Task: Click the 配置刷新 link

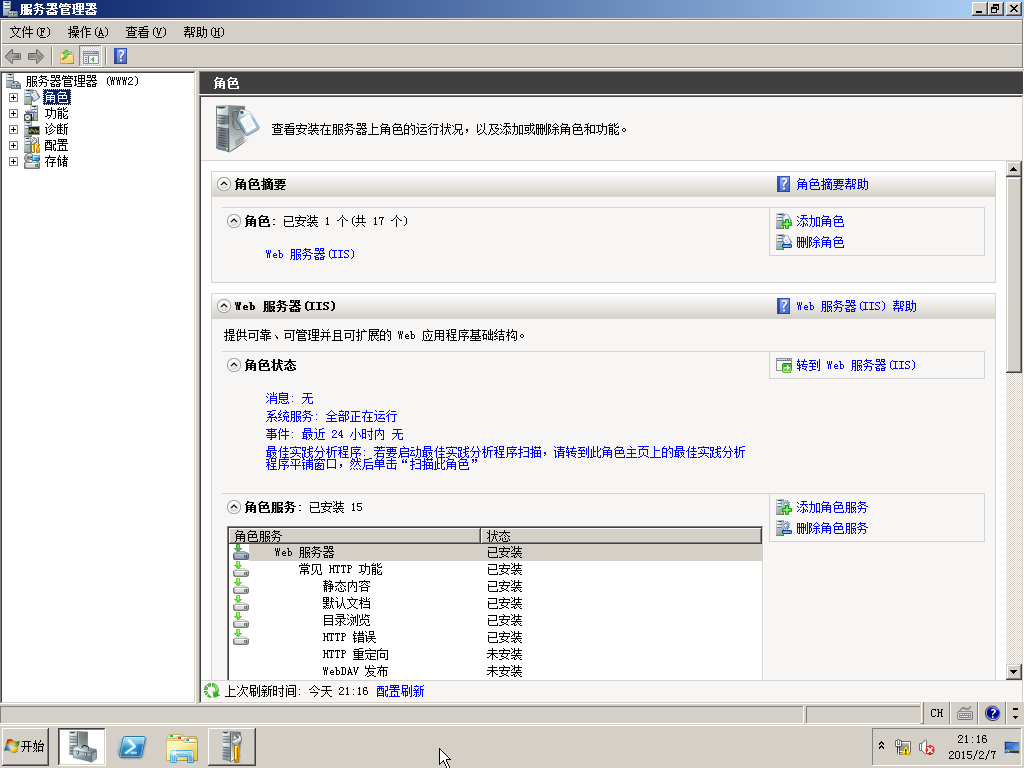Action: tap(400, 691)
